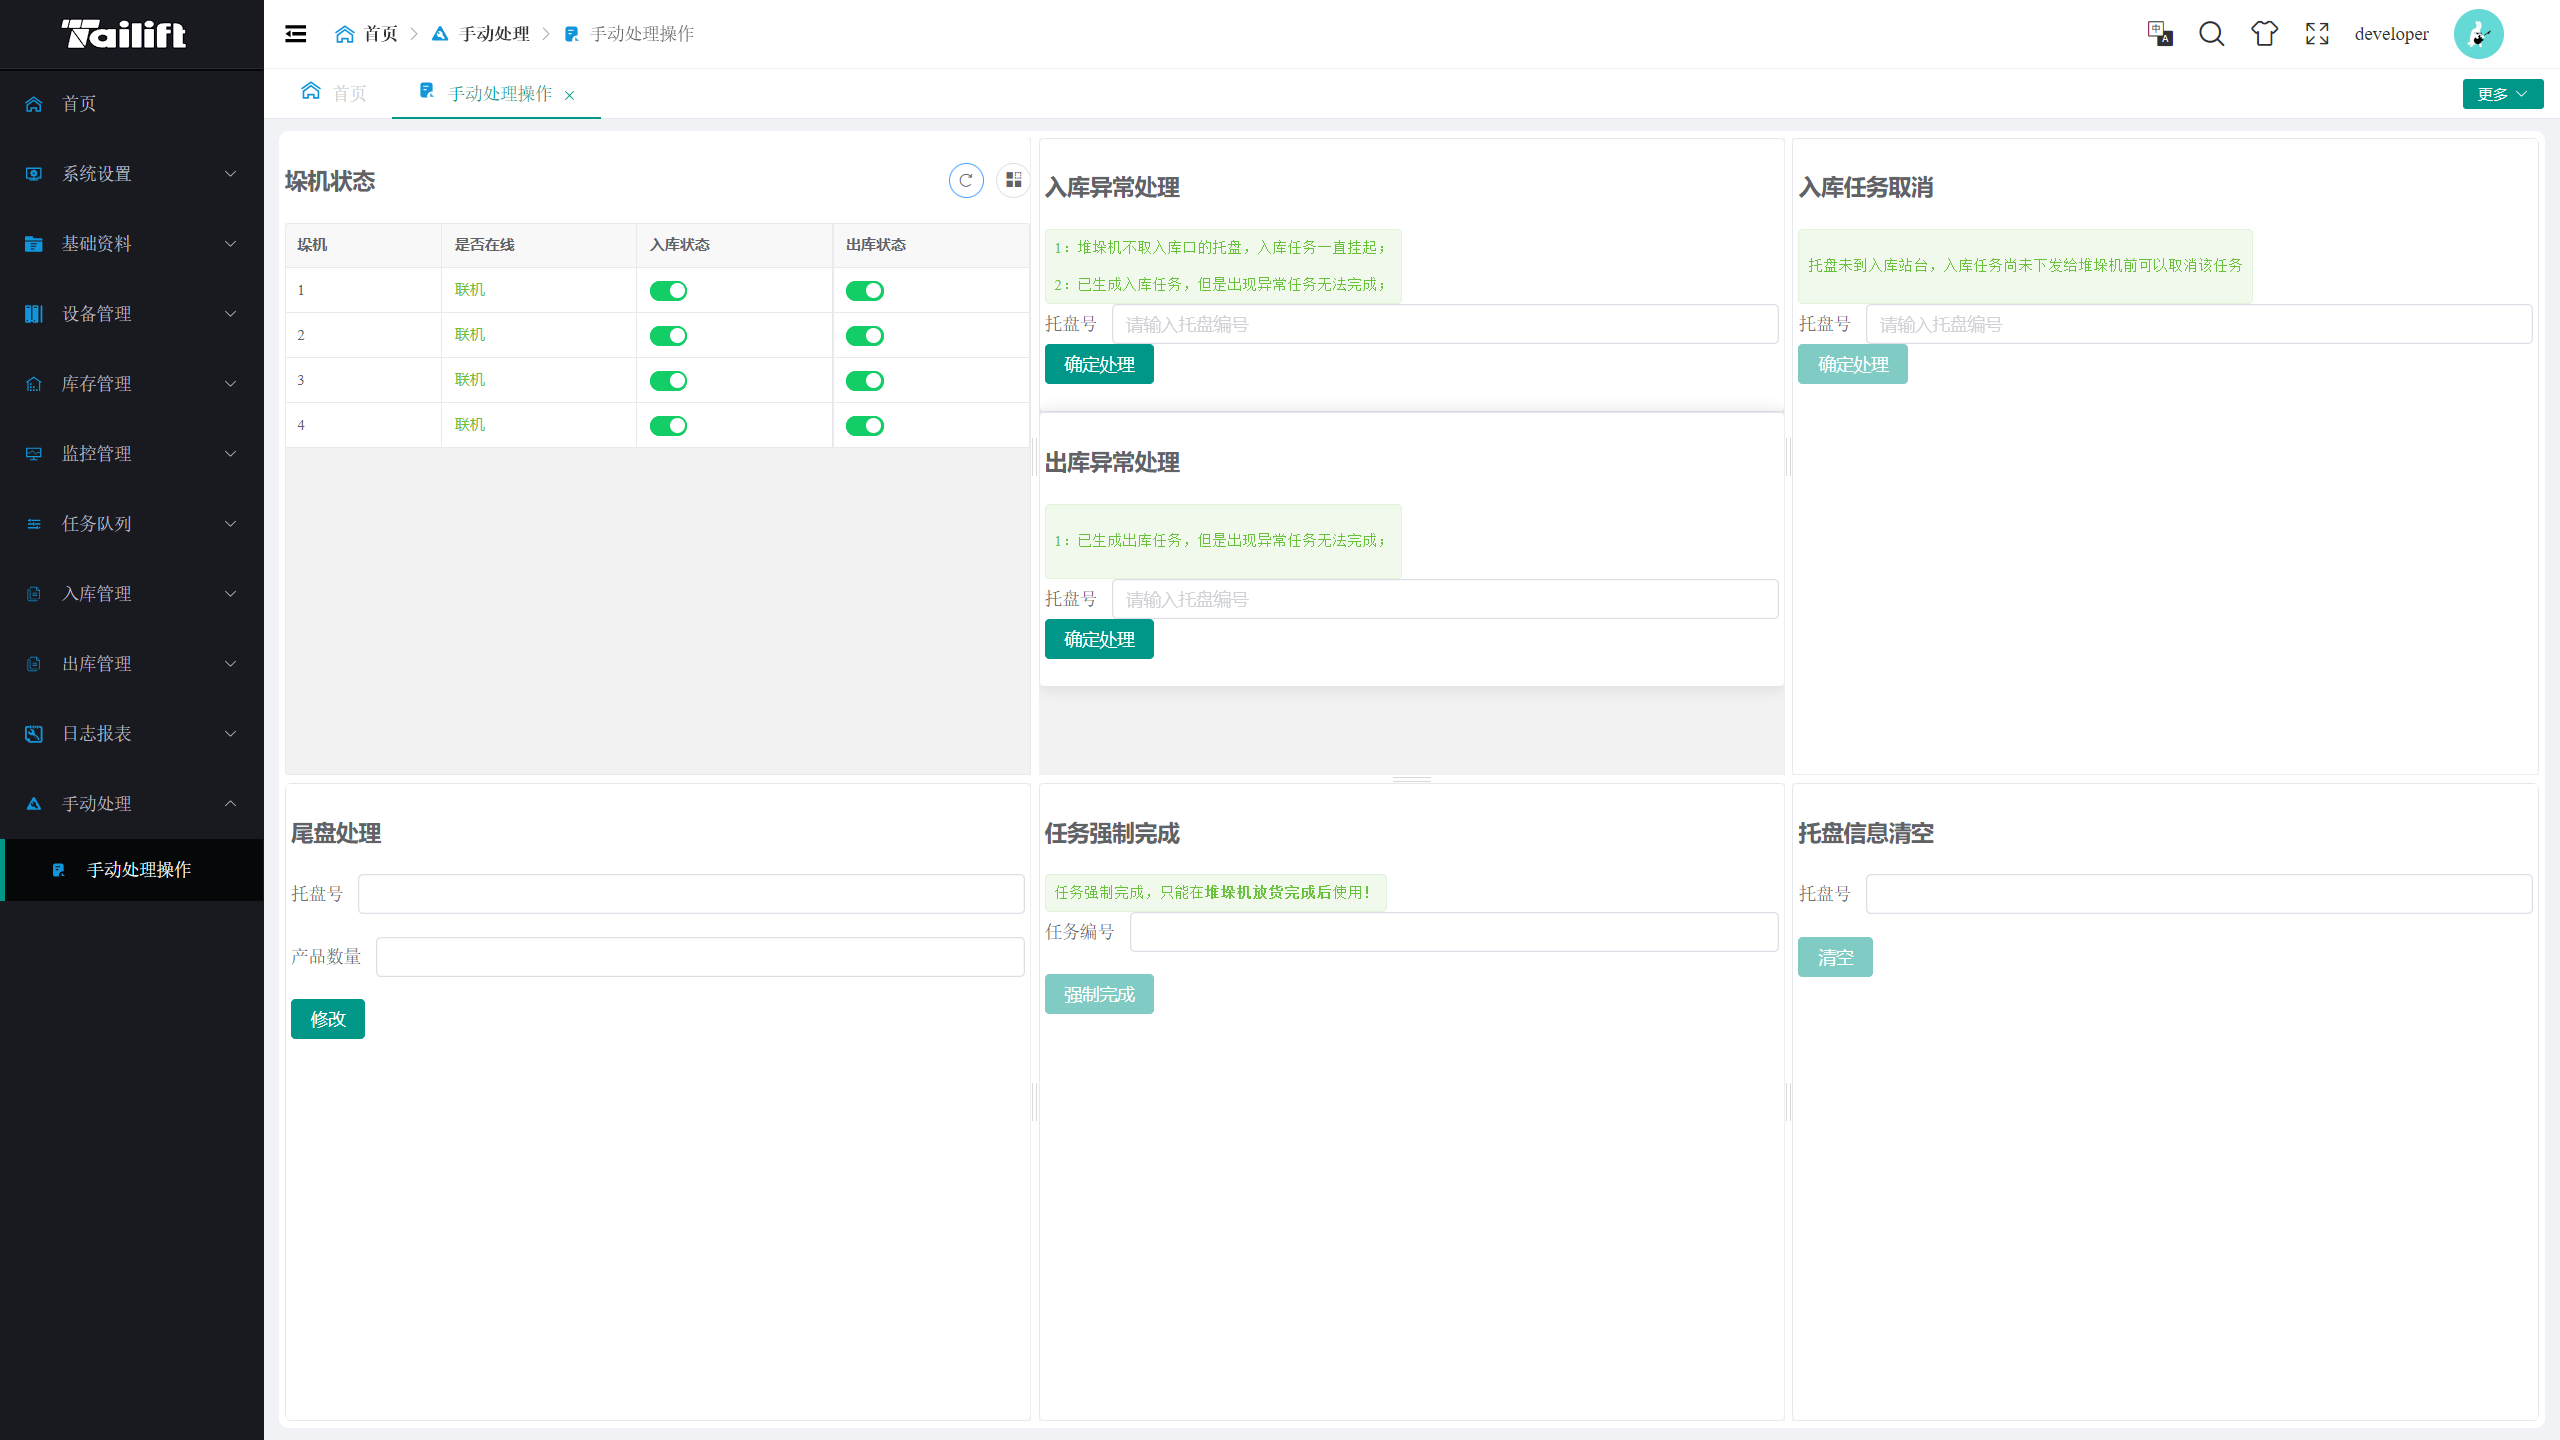2560x1440 pixels.
Task: Toggle inbound status for stacker 4
Action: [668, 426]
